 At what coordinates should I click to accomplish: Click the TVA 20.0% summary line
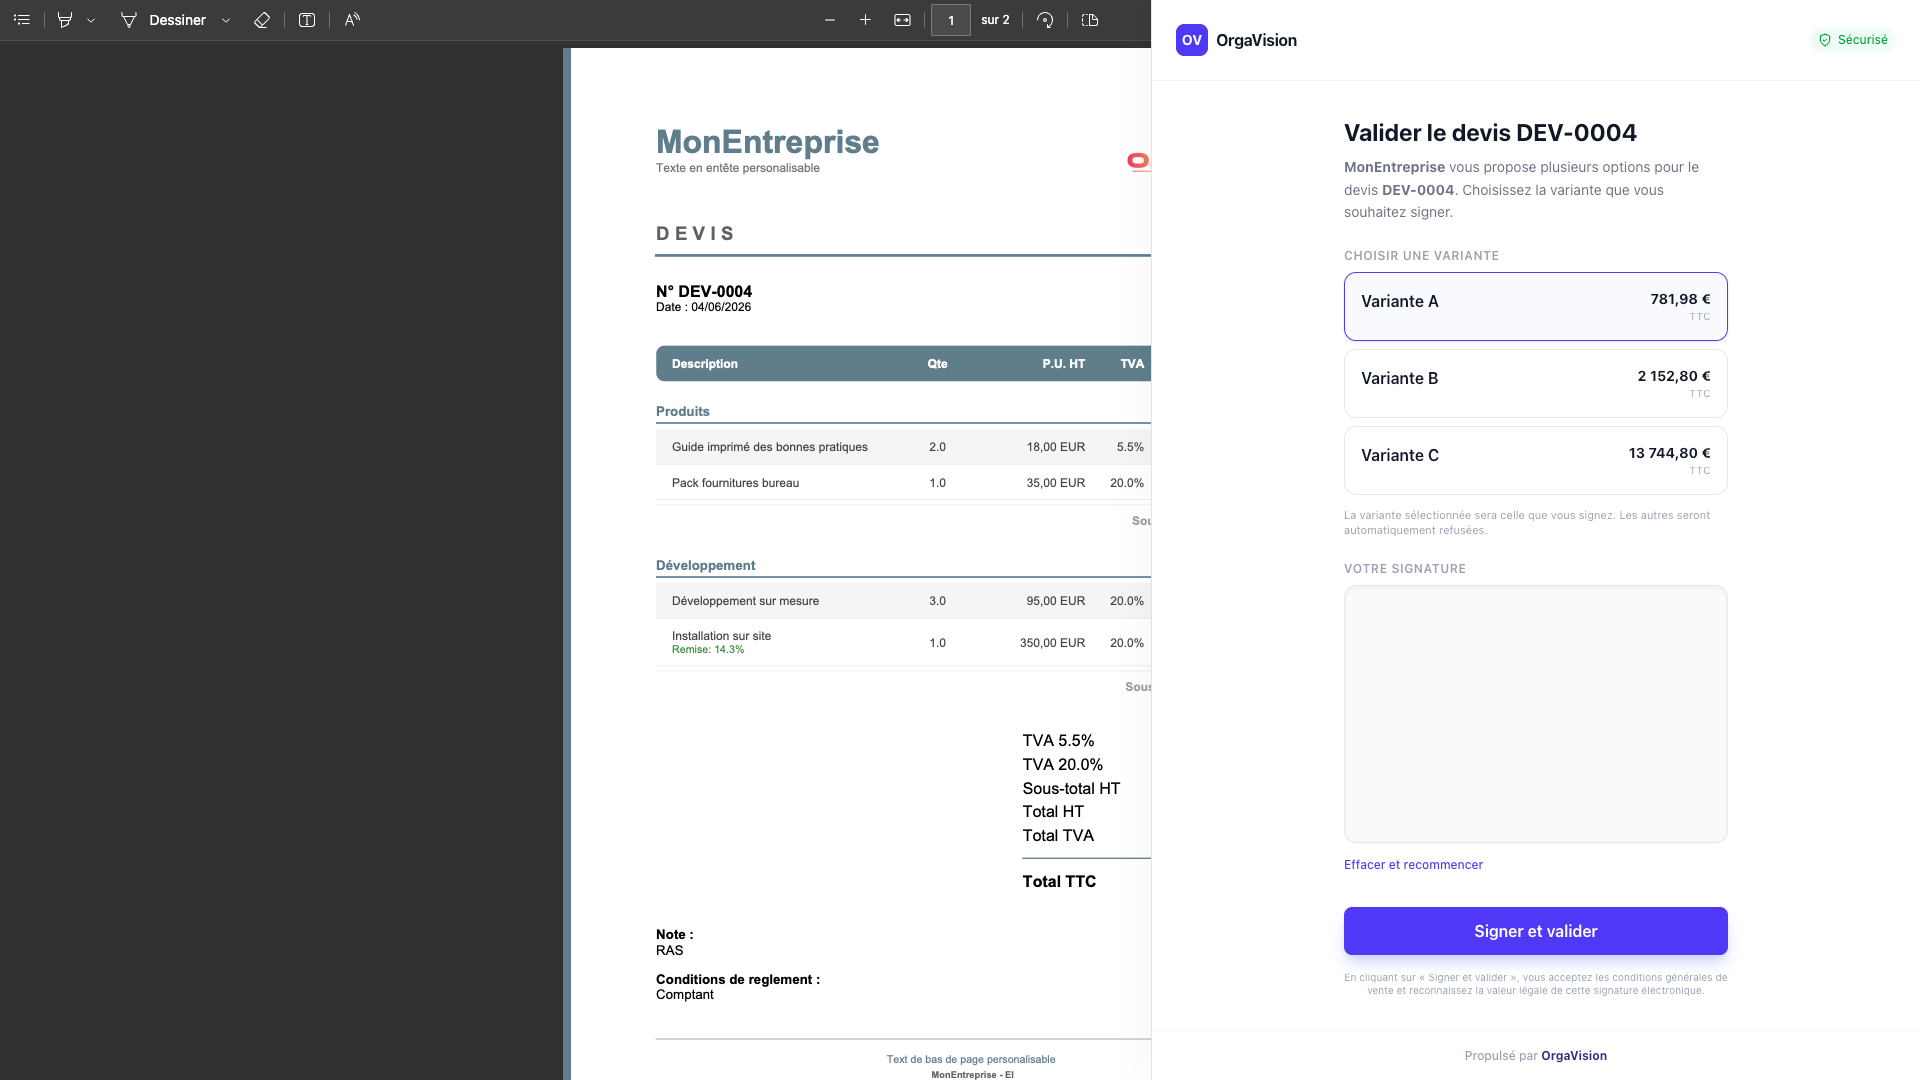1062,764
